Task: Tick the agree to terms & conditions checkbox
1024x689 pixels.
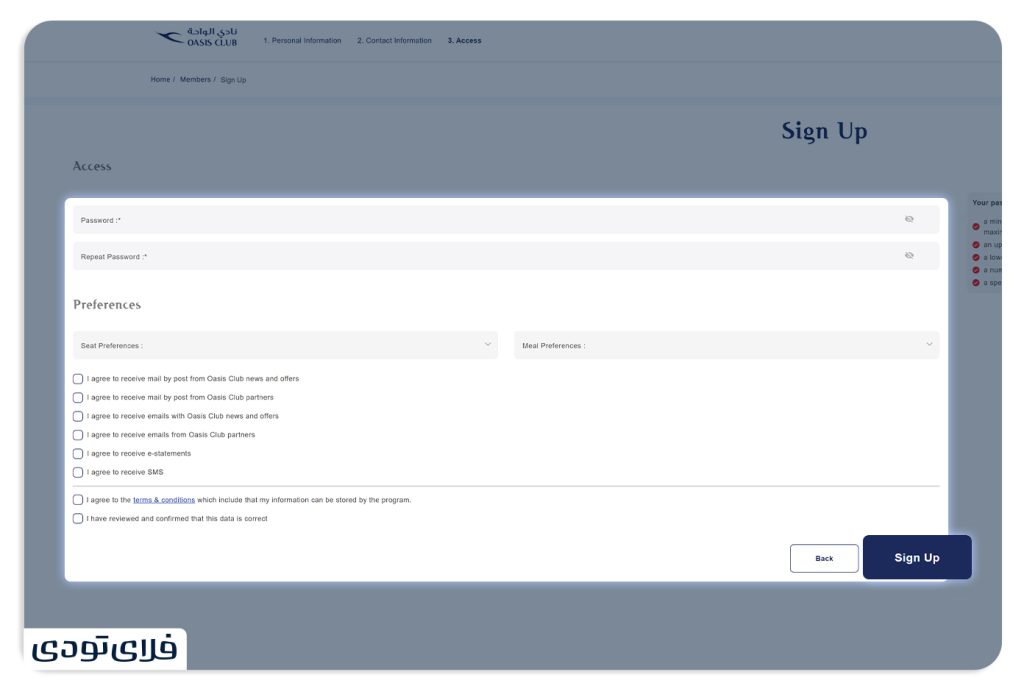Action: (78, 500)
